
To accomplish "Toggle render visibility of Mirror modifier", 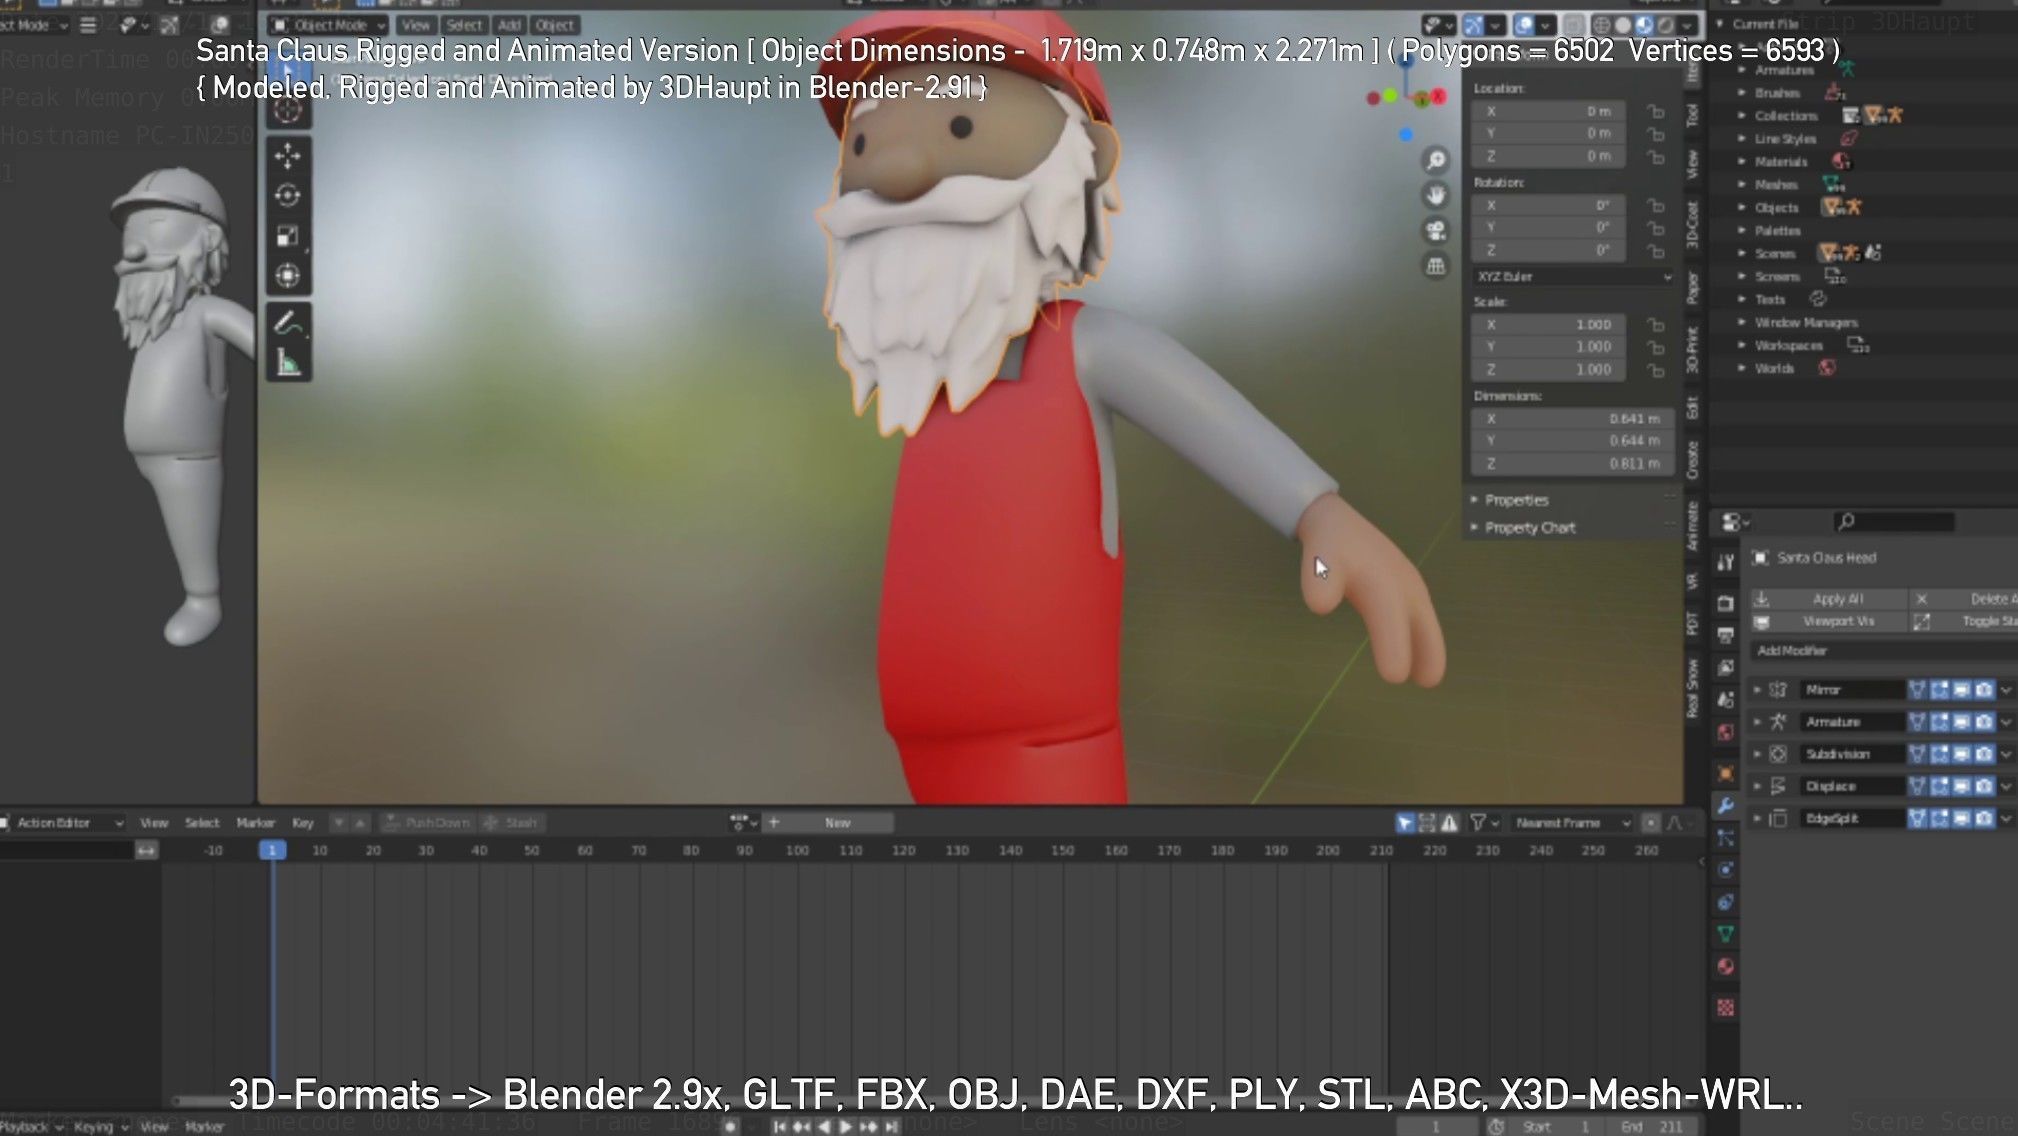I will pos(1984,689).
